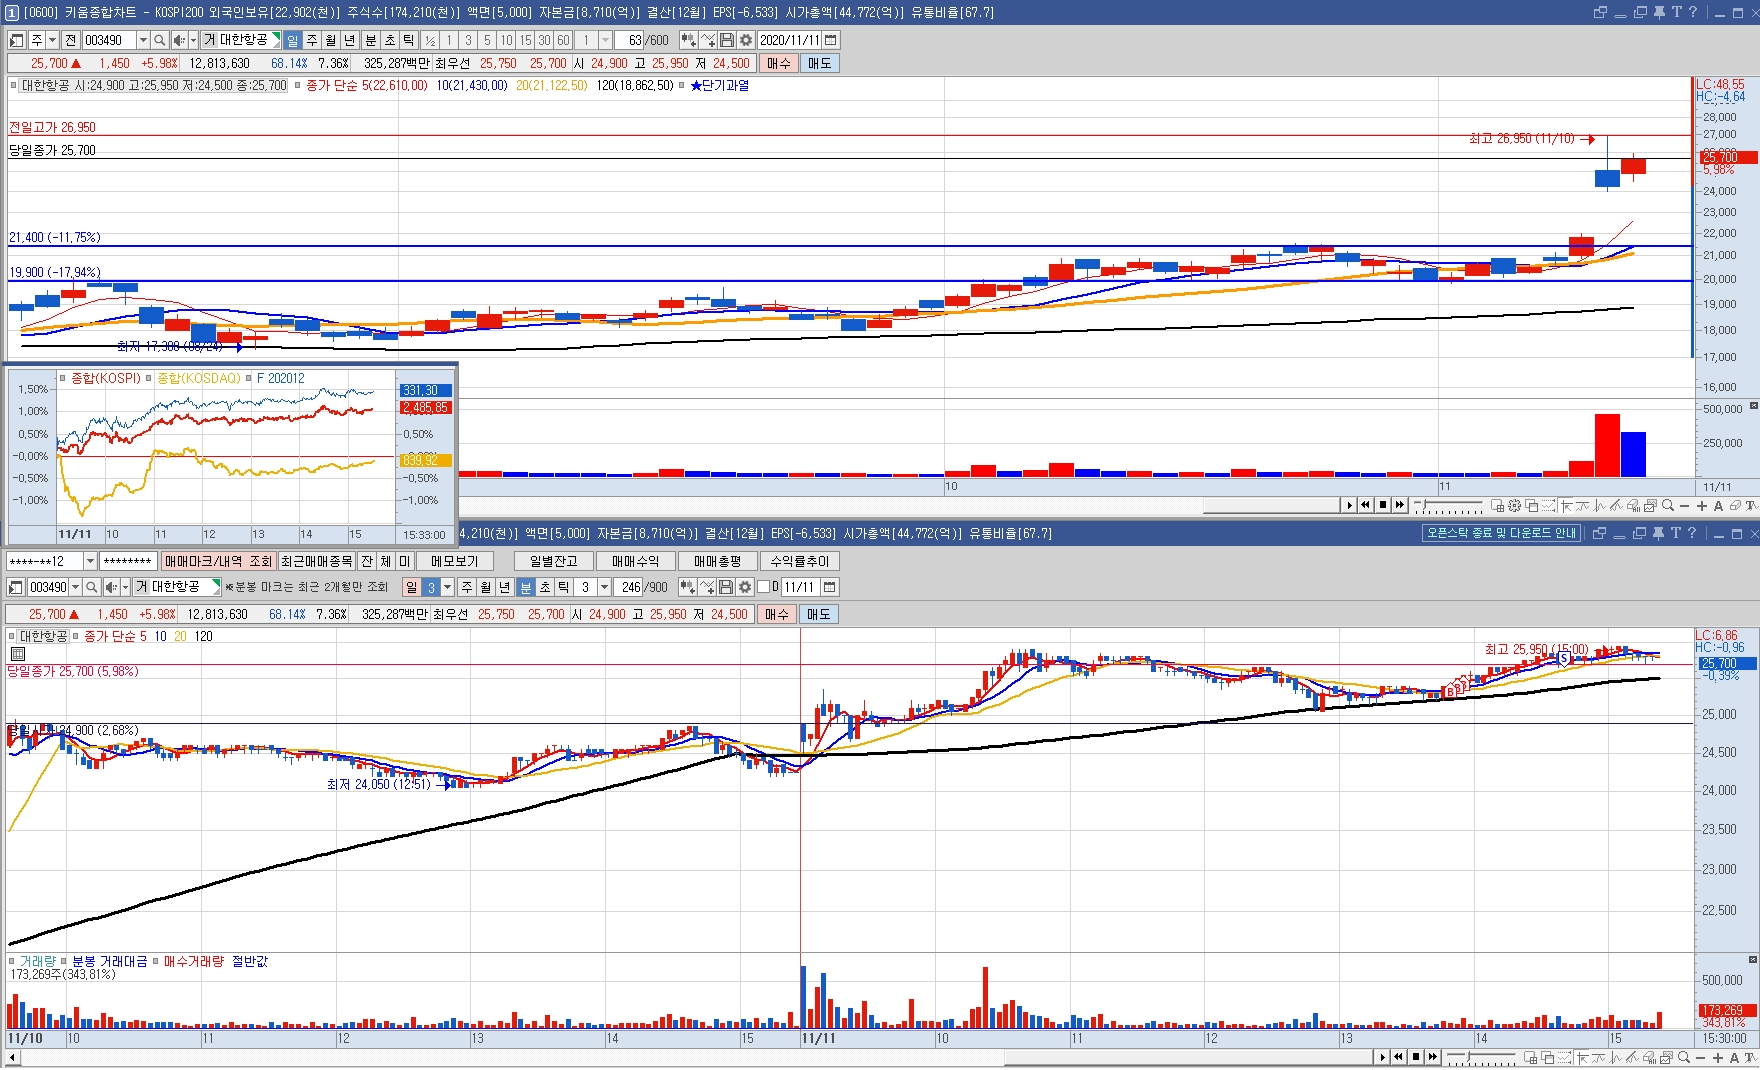Select 년 (yearly) period in the top chart
This screenshot has height=1070, width=1760.
[x=350, y=40]
